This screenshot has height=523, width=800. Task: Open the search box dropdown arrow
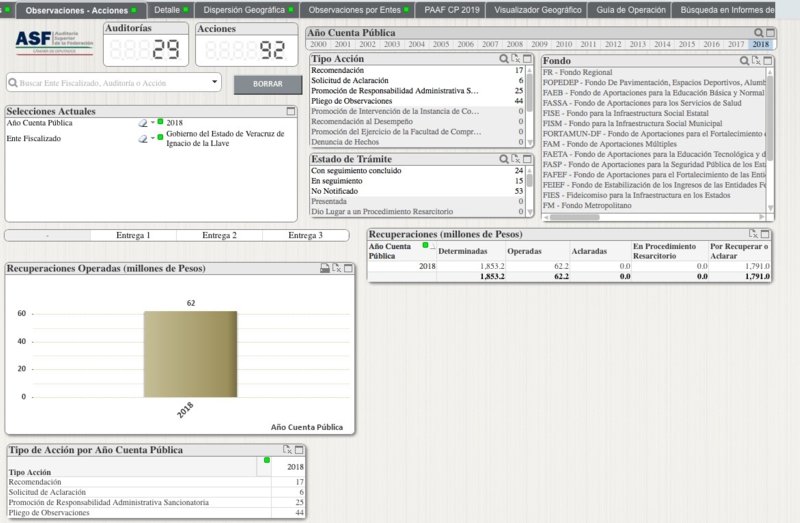click(x=215, y=84)
